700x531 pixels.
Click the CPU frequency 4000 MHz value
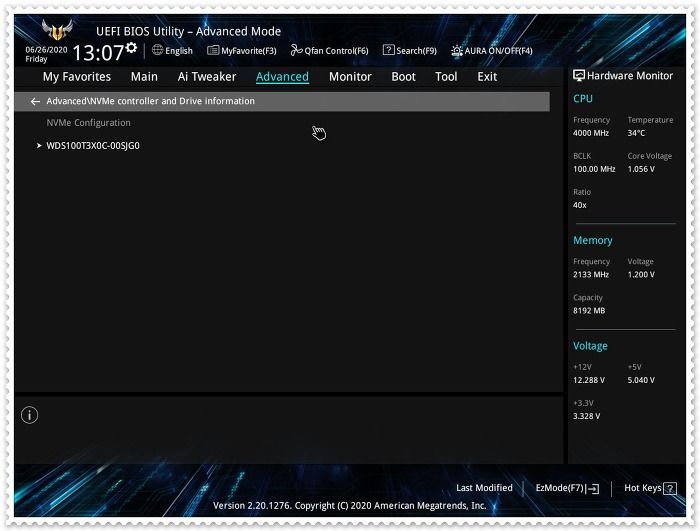click(591, 133)
